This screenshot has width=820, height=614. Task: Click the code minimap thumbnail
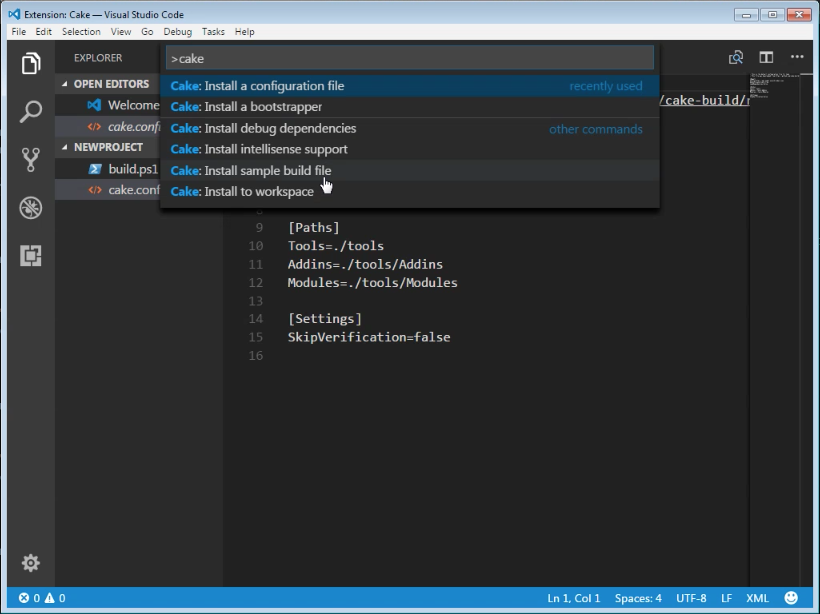point(774,85)
